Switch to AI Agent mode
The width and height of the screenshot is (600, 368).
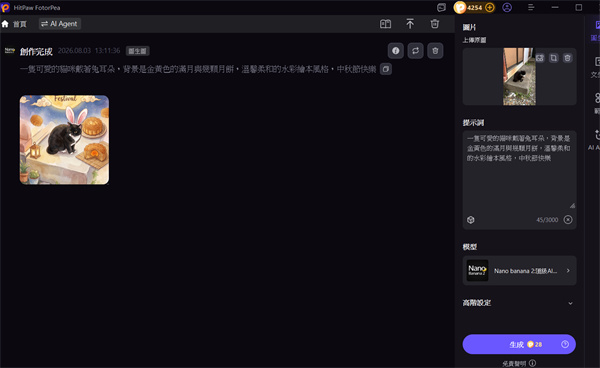(60, 24)
